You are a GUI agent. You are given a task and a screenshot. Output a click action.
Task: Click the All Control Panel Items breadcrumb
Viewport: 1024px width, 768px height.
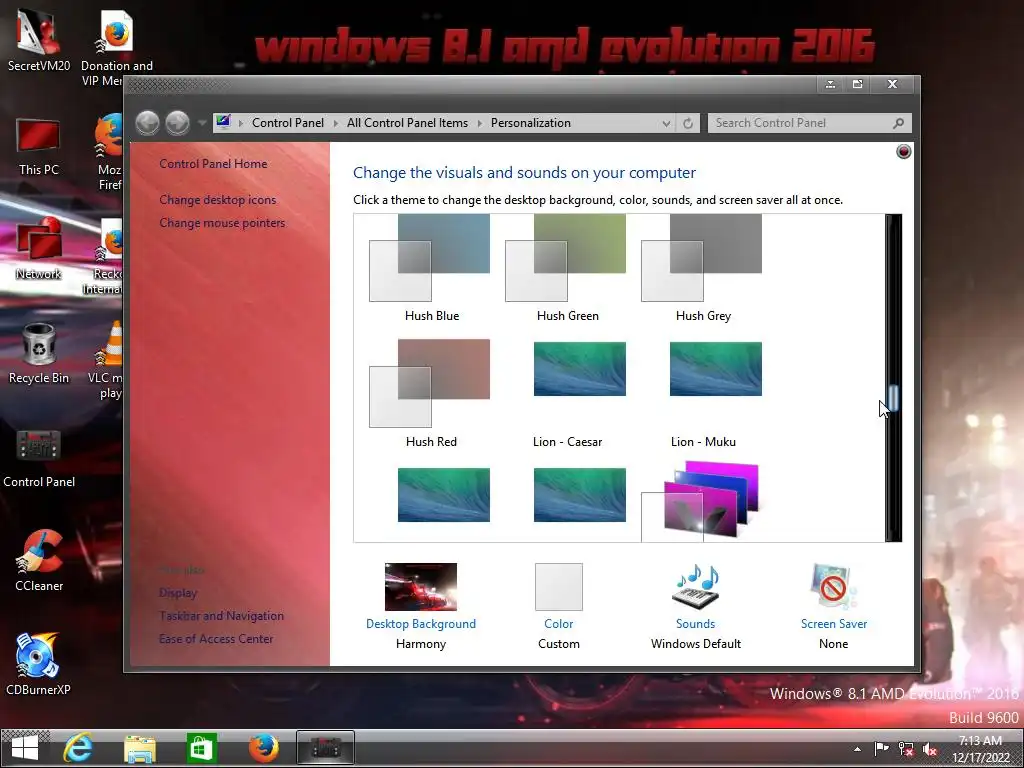pos(408,123)
